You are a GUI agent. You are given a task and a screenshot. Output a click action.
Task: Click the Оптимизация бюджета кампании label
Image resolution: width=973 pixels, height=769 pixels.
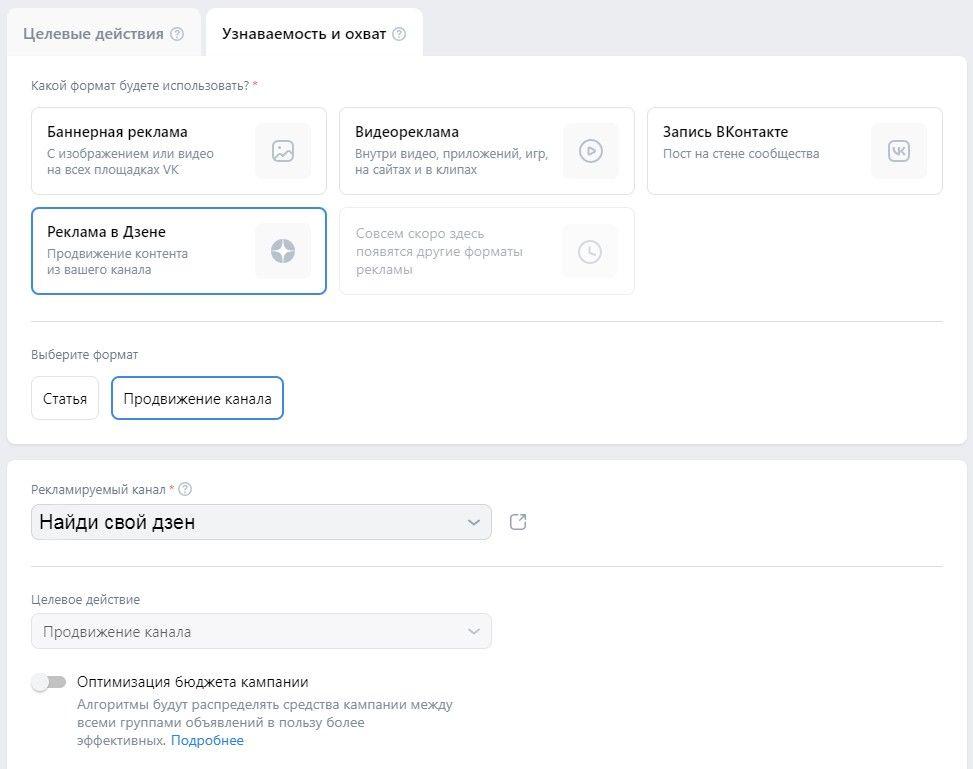pos(193,682)
